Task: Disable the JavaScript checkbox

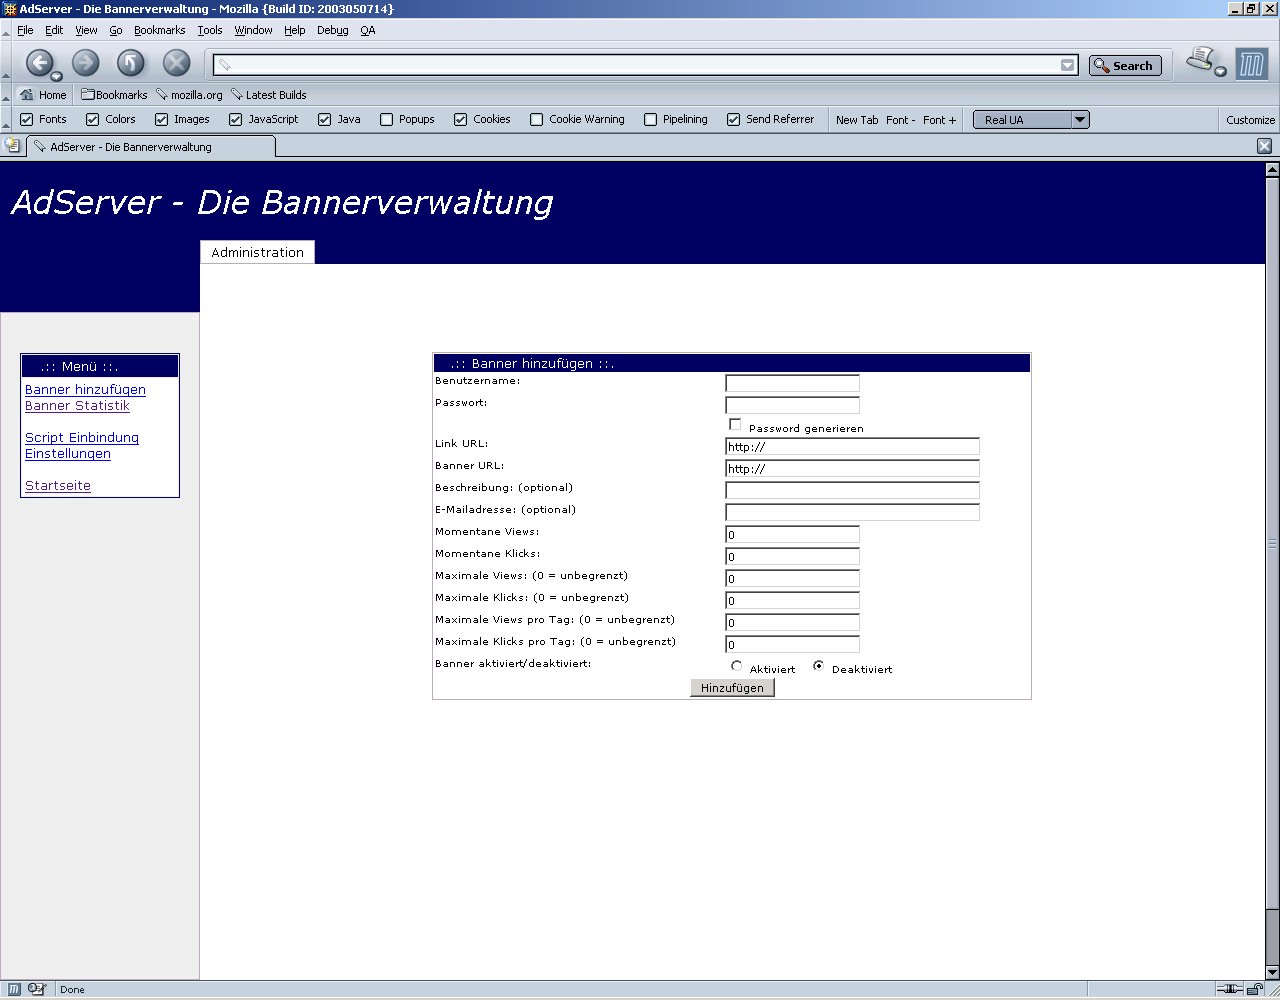Action: 236,119
